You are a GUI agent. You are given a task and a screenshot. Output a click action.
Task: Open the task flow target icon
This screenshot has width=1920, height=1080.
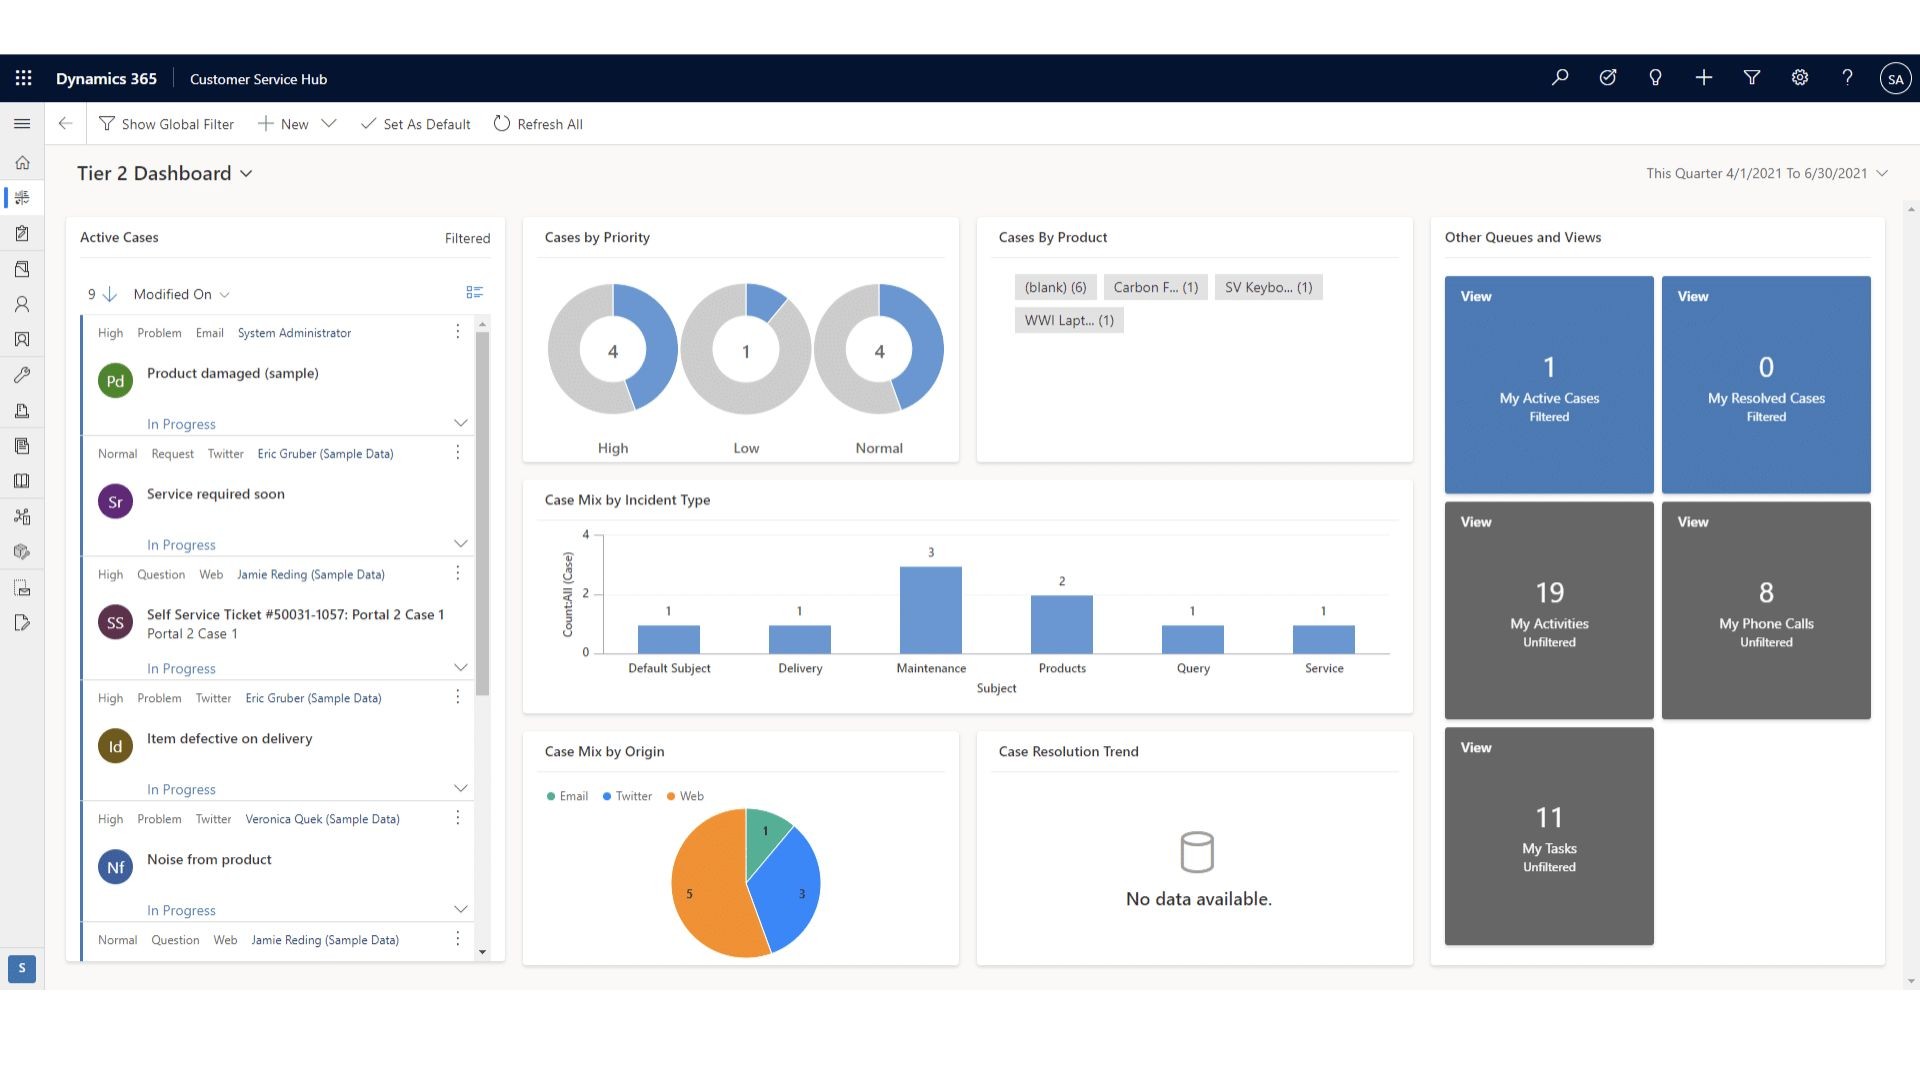(1607, 78)
